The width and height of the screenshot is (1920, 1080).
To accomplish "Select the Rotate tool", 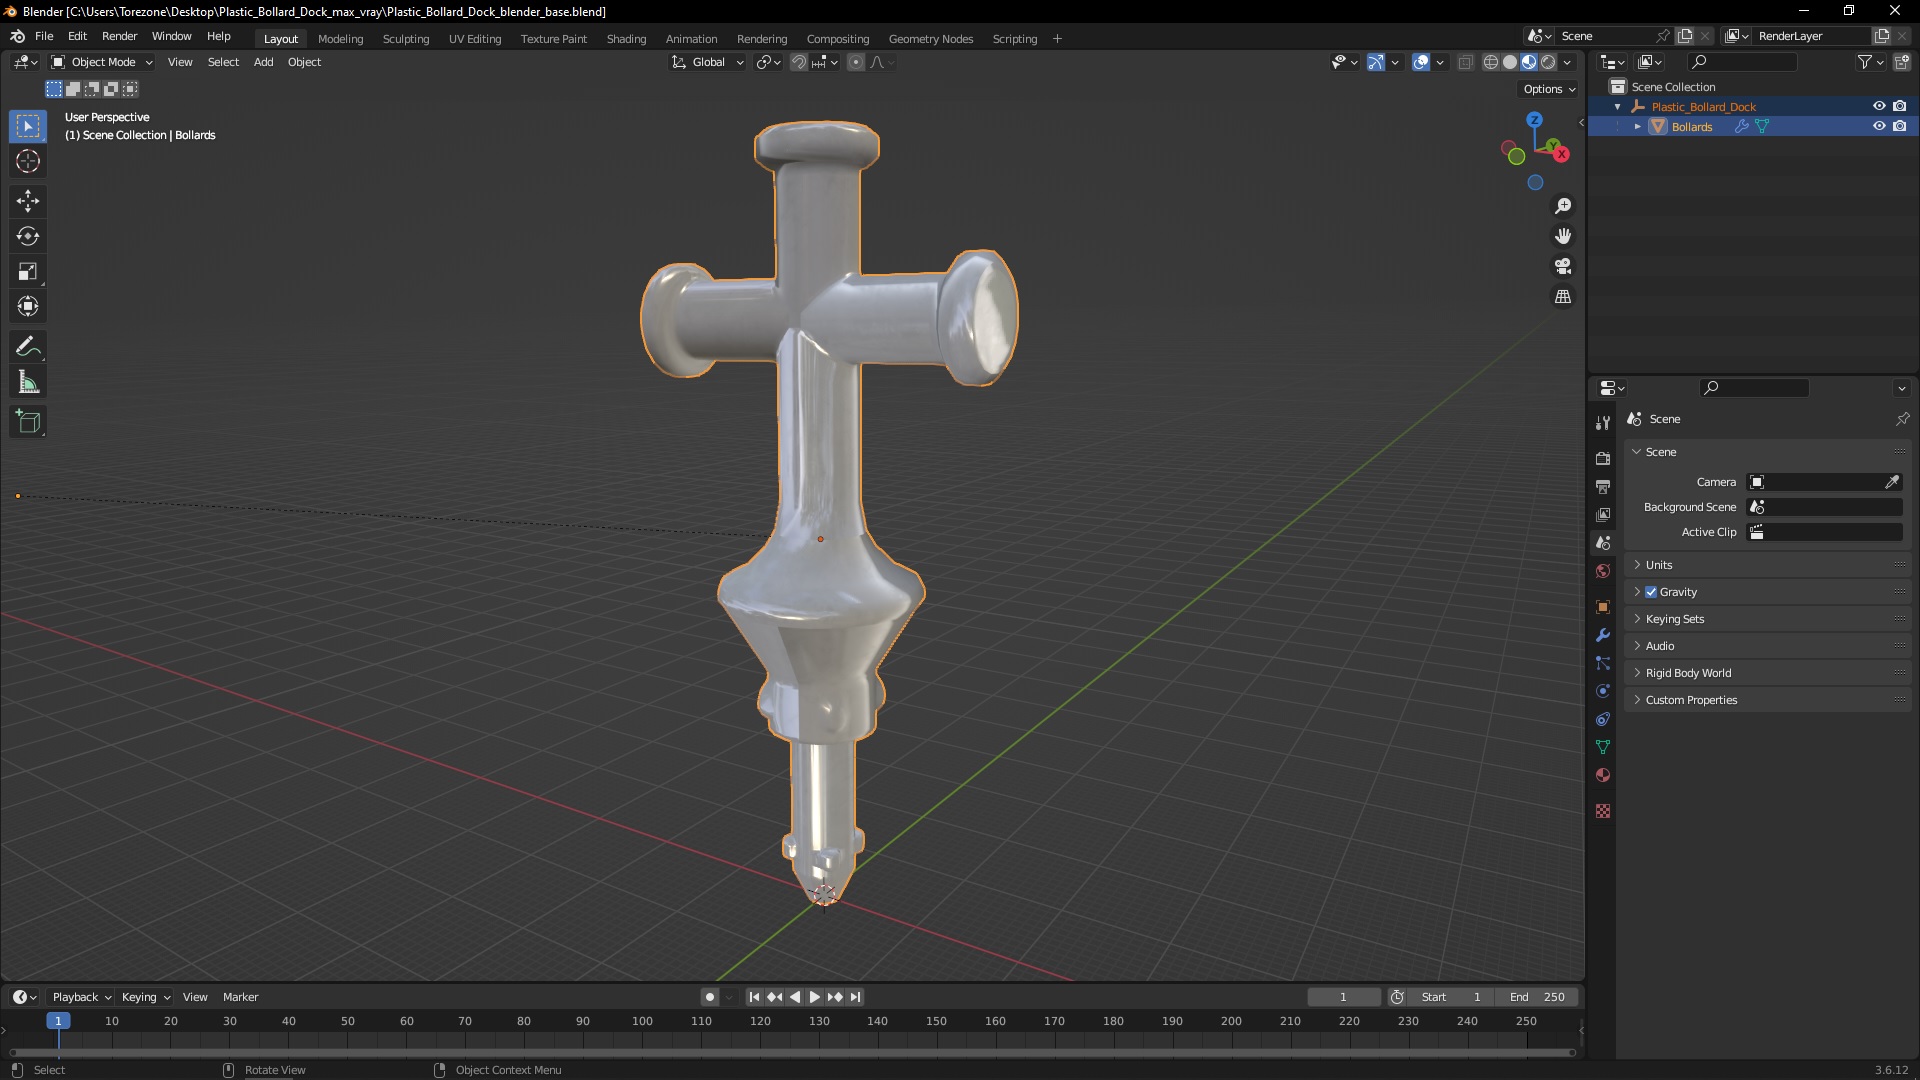I will click(28, 236).
